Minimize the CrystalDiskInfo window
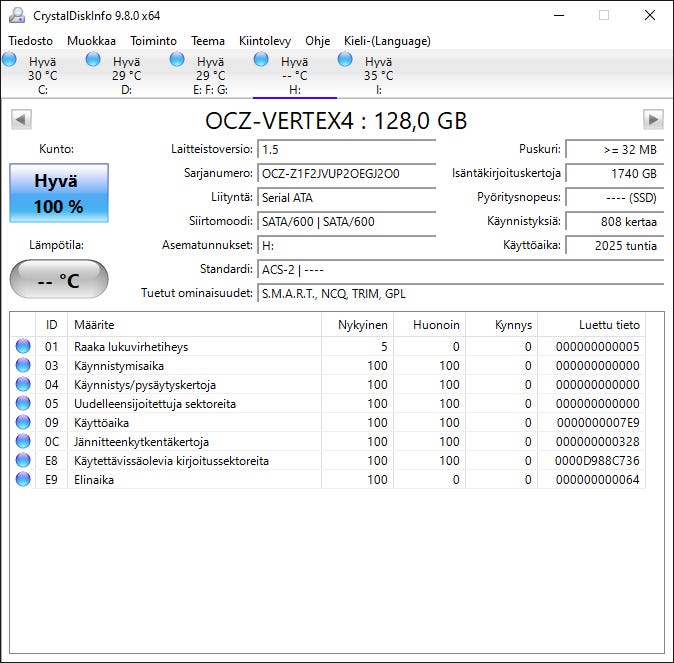674x663 pixels. coord(559,15)
